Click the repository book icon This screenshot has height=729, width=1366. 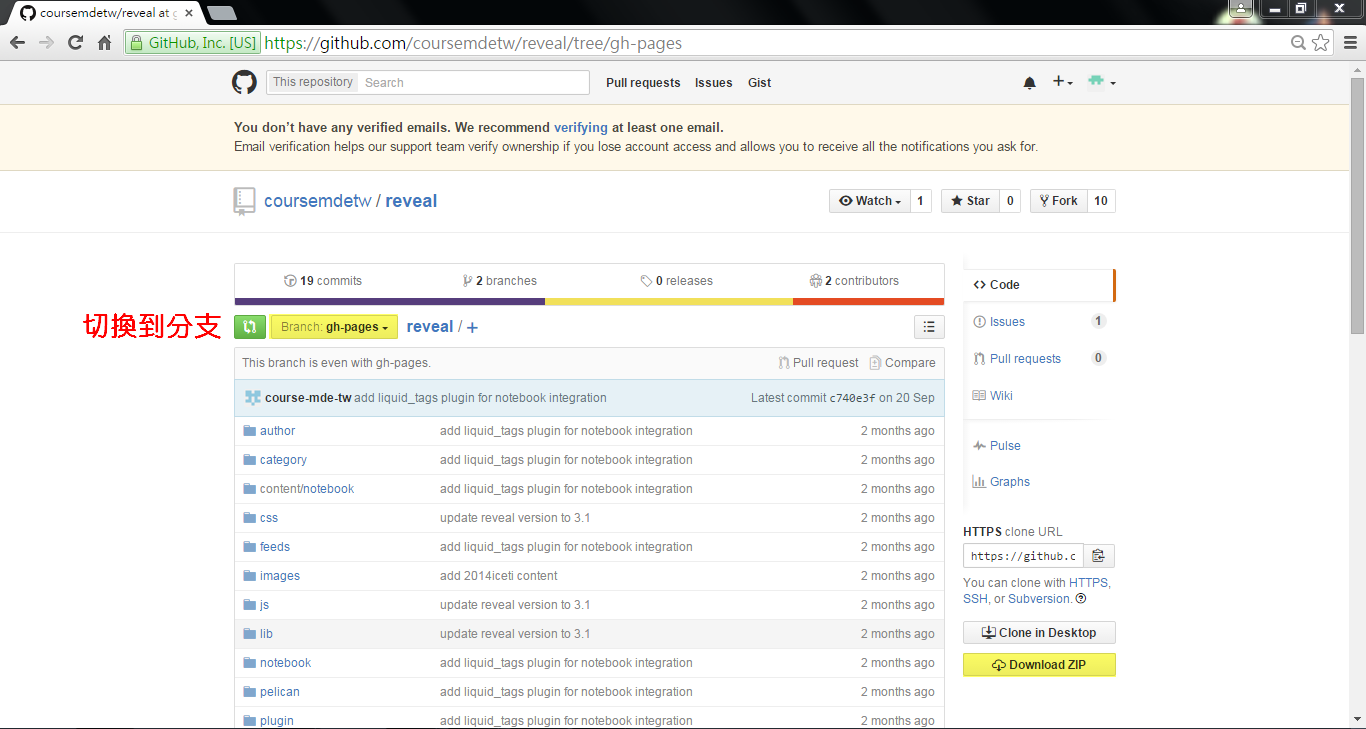pos(244,201)
